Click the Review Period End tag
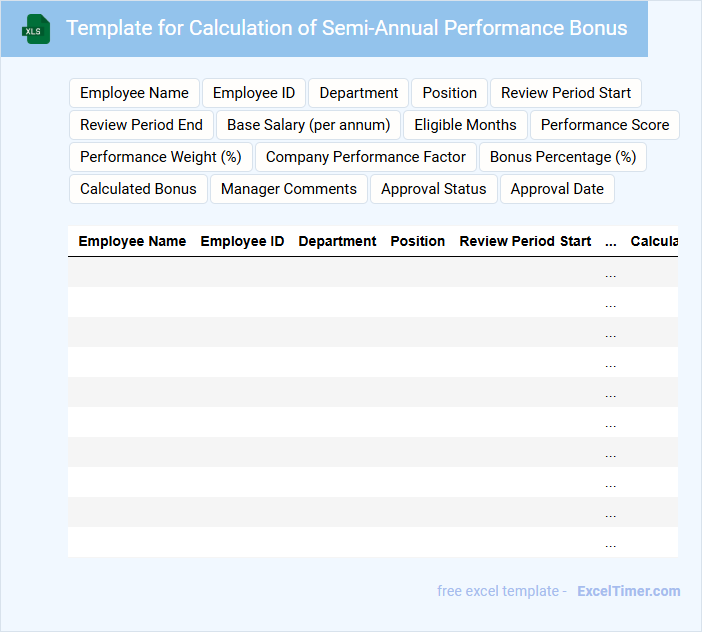Viewport: 702px width, 632px height. (x=141, y=125)
